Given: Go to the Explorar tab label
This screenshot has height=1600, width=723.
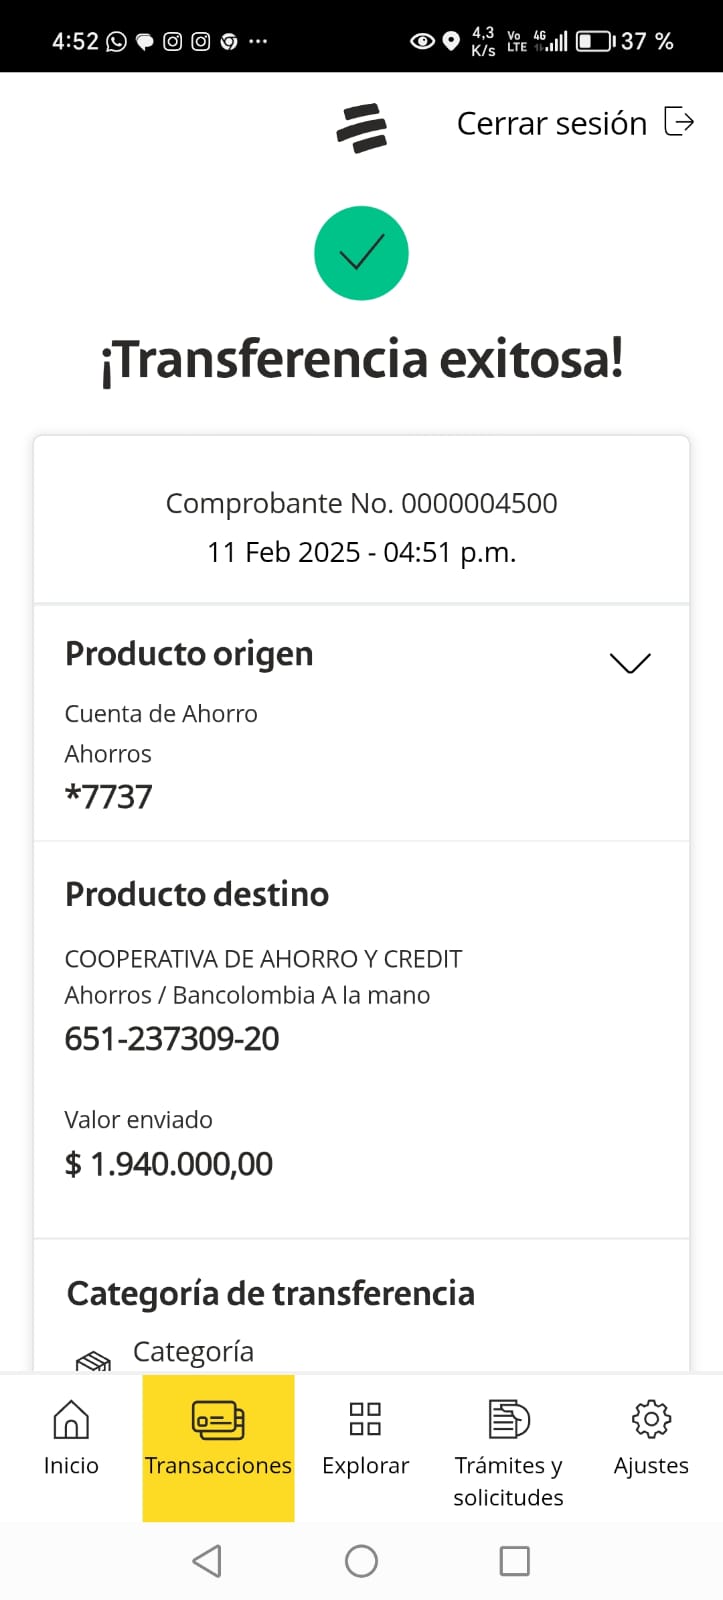Looking at the screenshot, I should (365, 1465).
